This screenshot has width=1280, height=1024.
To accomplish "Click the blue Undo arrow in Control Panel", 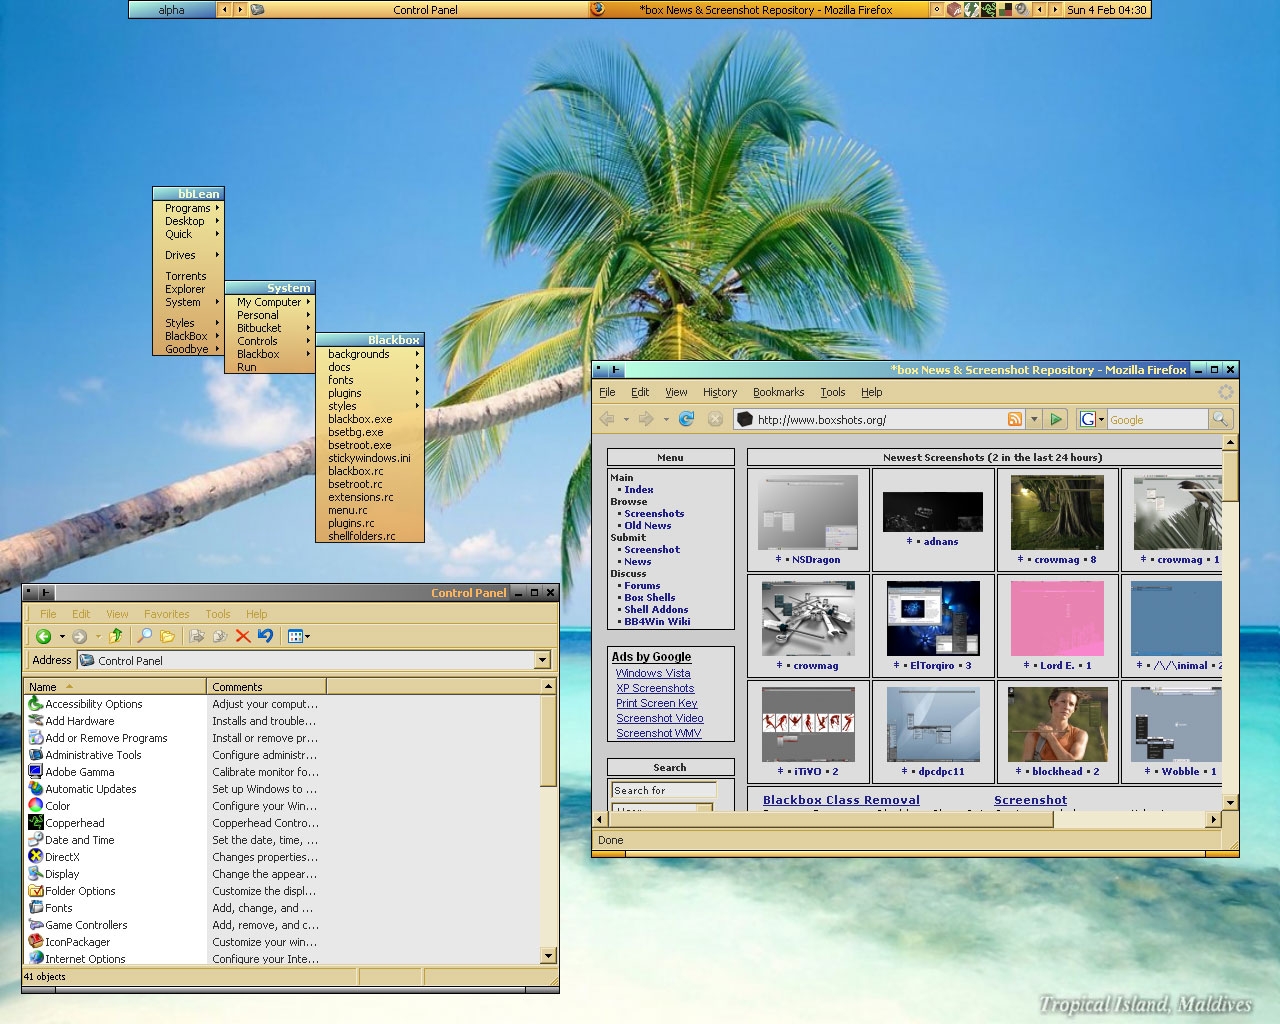I will (265, 636).
